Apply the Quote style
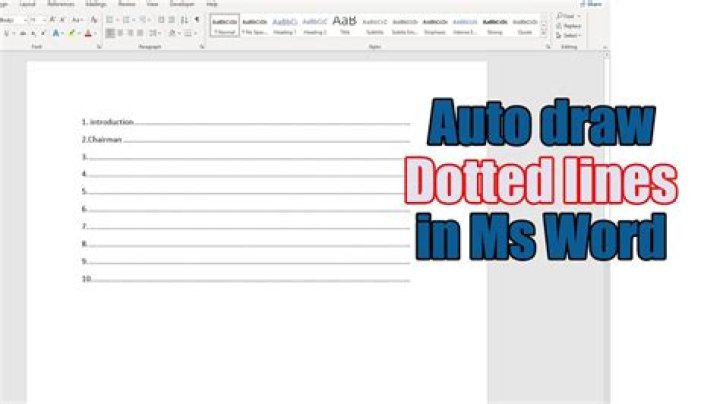The width and height of the screenshot is (720, 404). pos(525,26)
